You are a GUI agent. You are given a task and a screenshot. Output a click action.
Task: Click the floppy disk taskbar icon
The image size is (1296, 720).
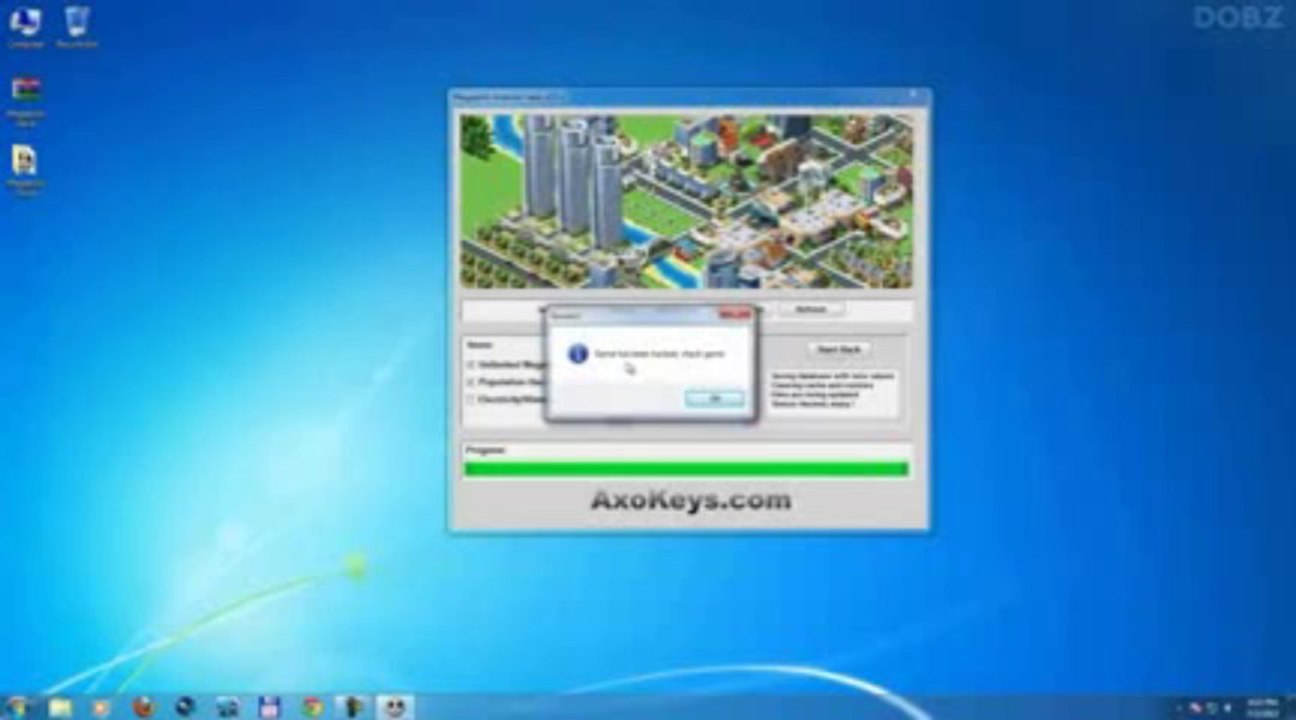point(269,707)
